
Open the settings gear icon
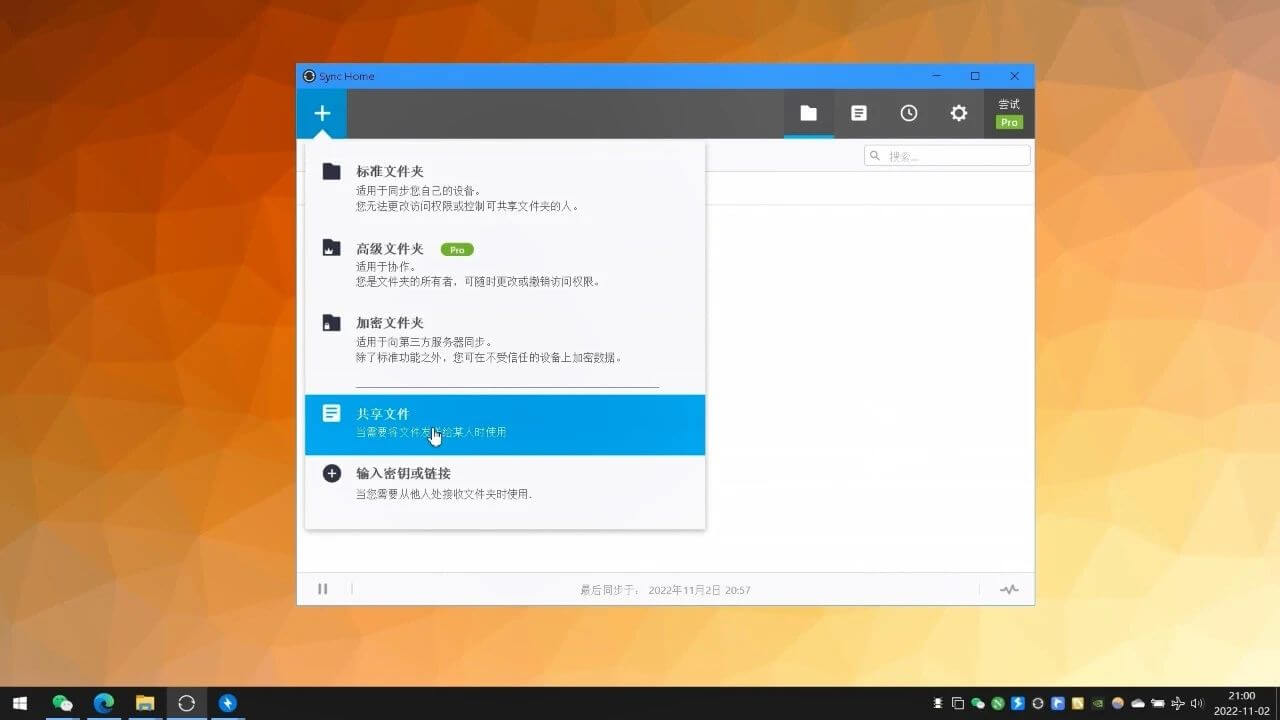pos(958,114)
